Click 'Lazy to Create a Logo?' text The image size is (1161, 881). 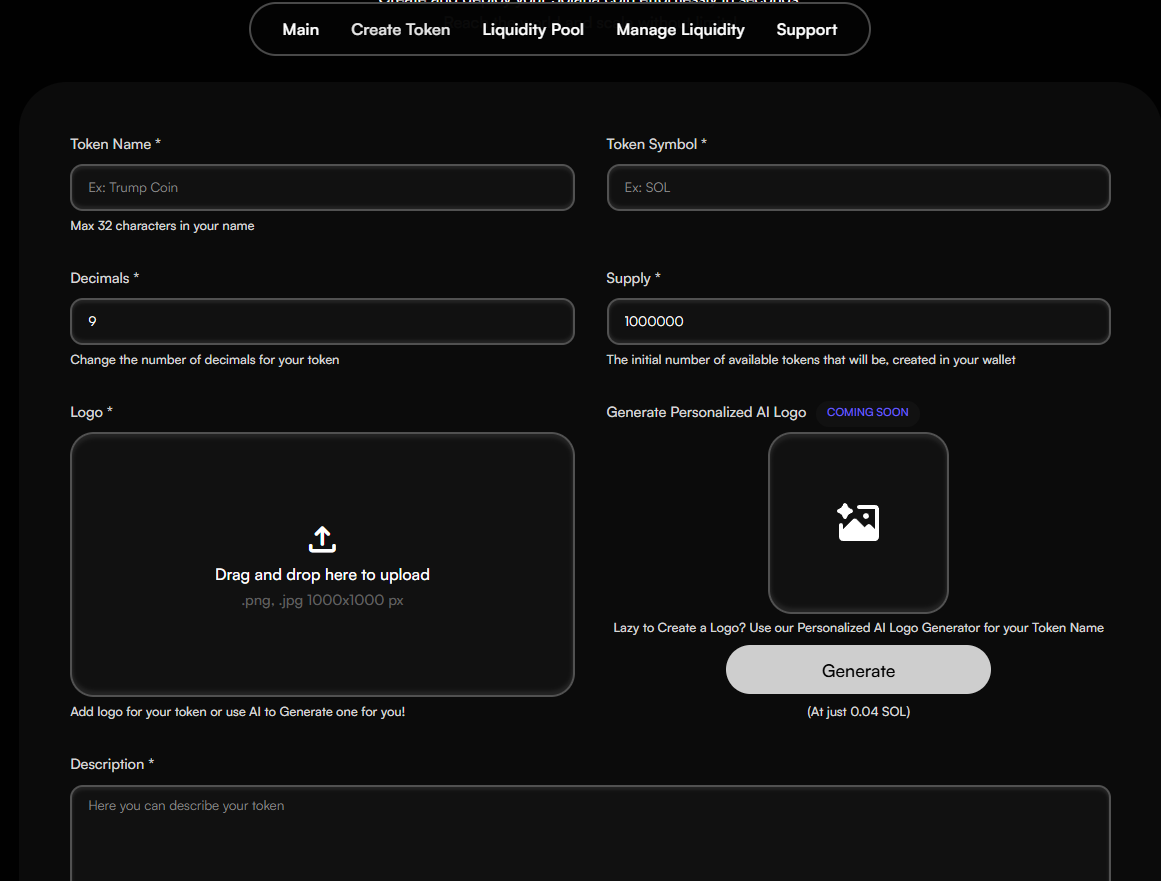[858, 628]
